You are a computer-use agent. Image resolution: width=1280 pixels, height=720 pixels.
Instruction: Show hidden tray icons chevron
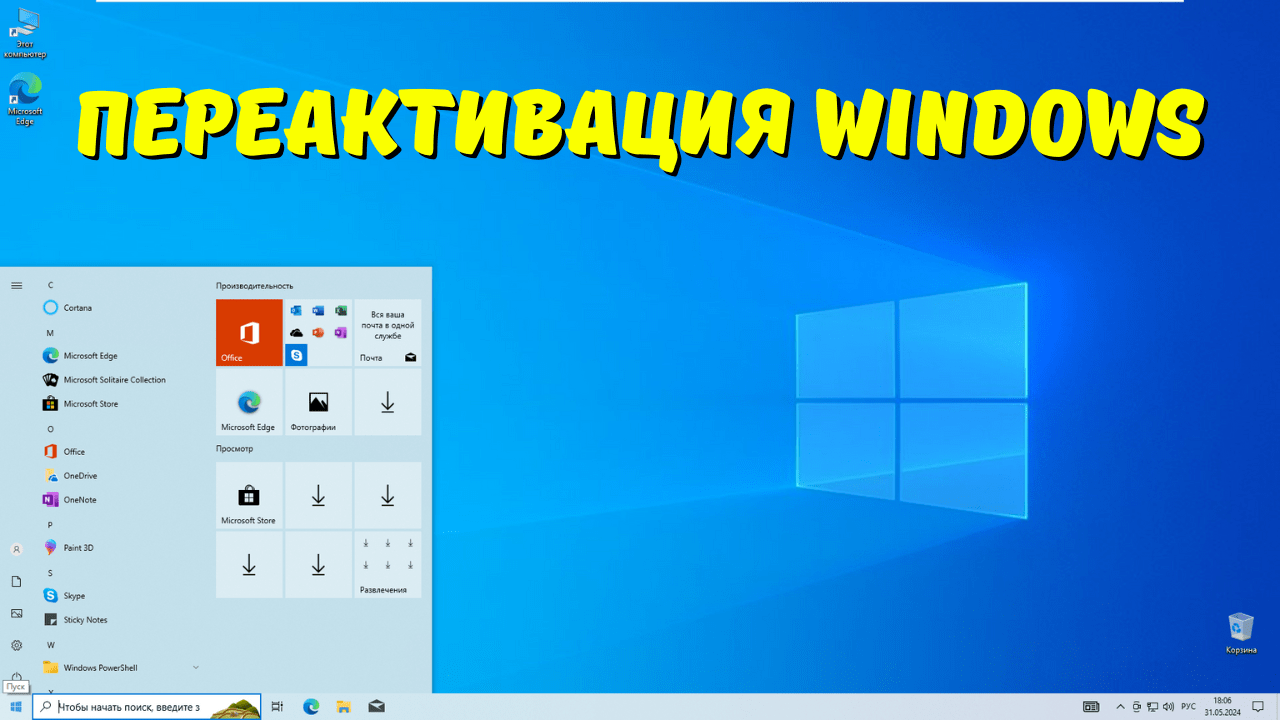(1120, 707)
